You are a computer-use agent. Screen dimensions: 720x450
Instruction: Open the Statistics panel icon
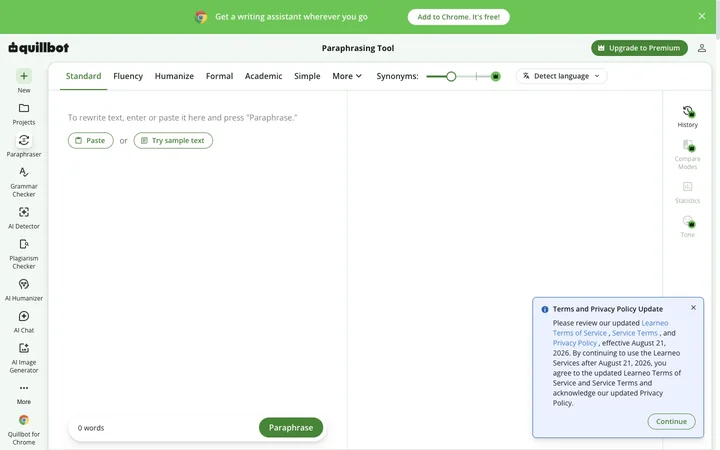click(687, 186)
